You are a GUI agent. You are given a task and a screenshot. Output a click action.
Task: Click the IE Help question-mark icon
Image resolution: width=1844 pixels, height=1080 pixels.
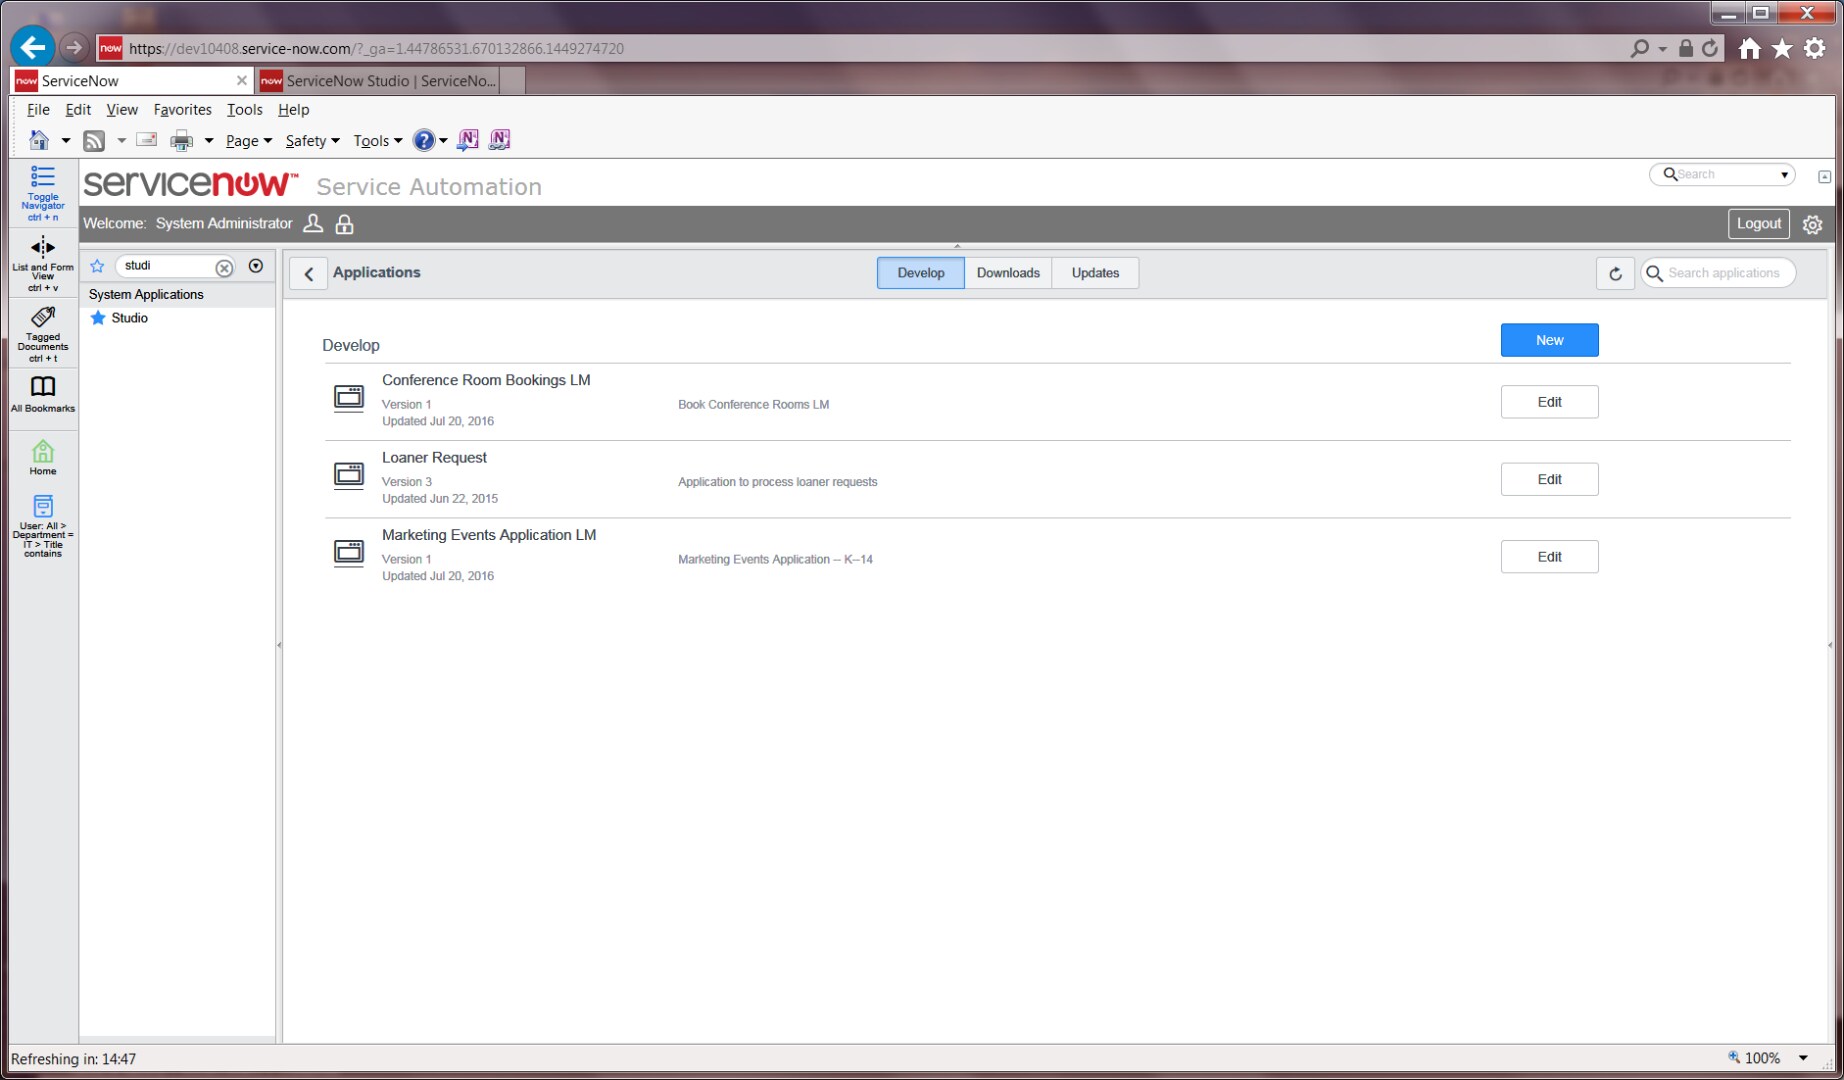pyautogui.click(x=424, y=141)
